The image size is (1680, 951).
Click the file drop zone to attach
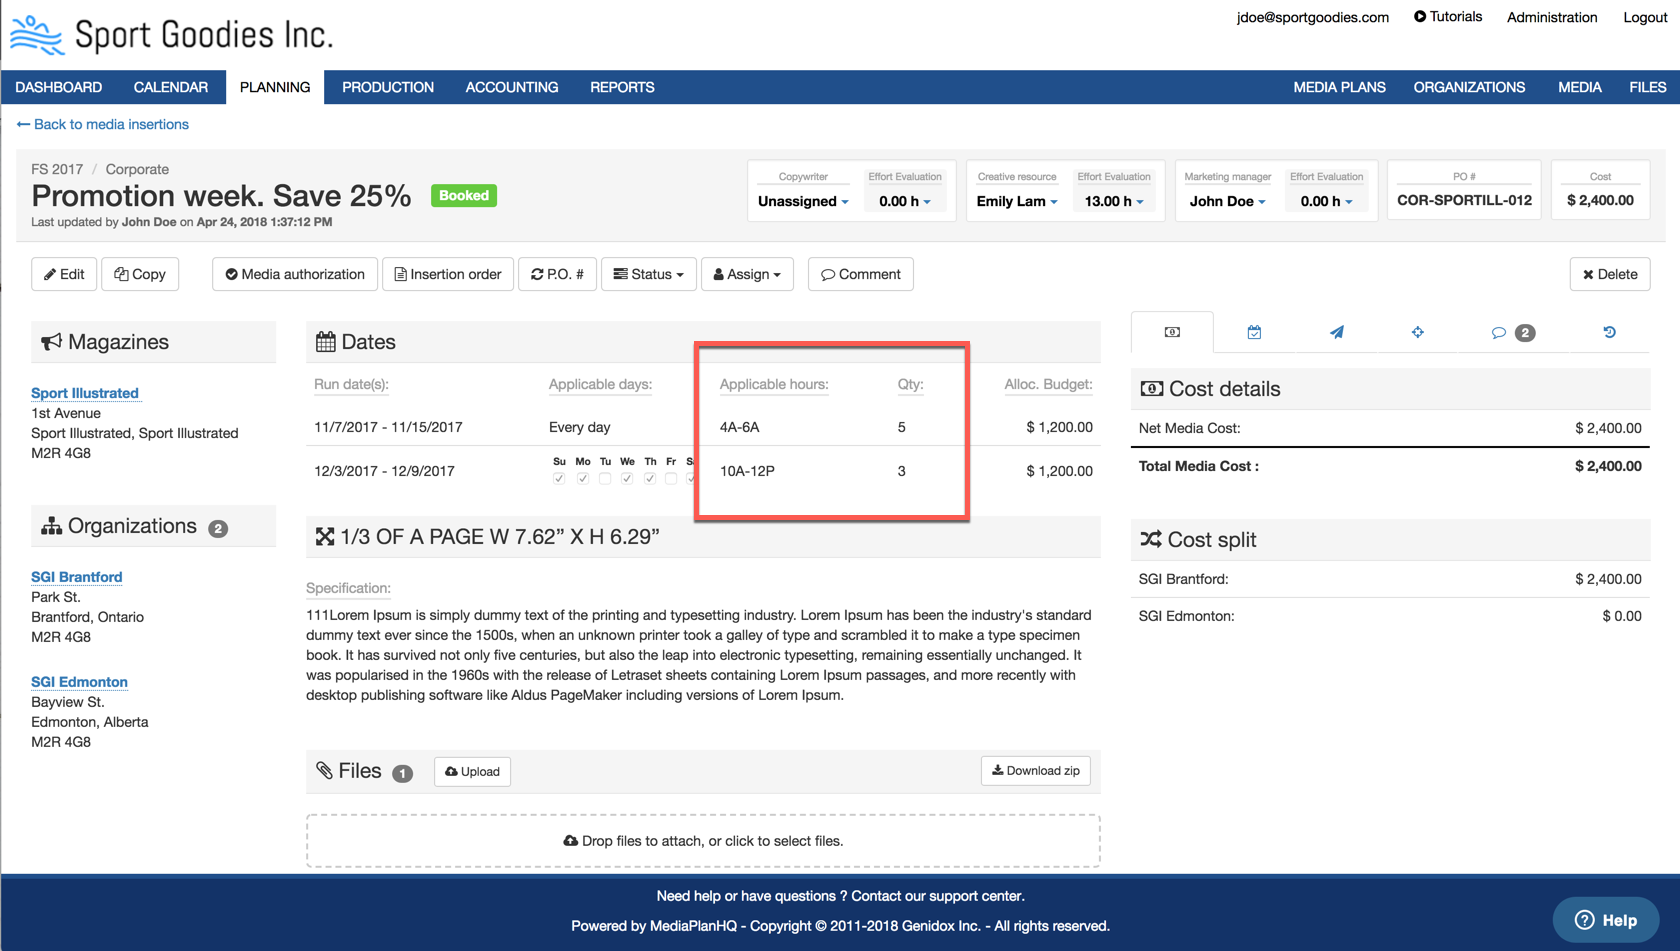(x=703, y=841)
